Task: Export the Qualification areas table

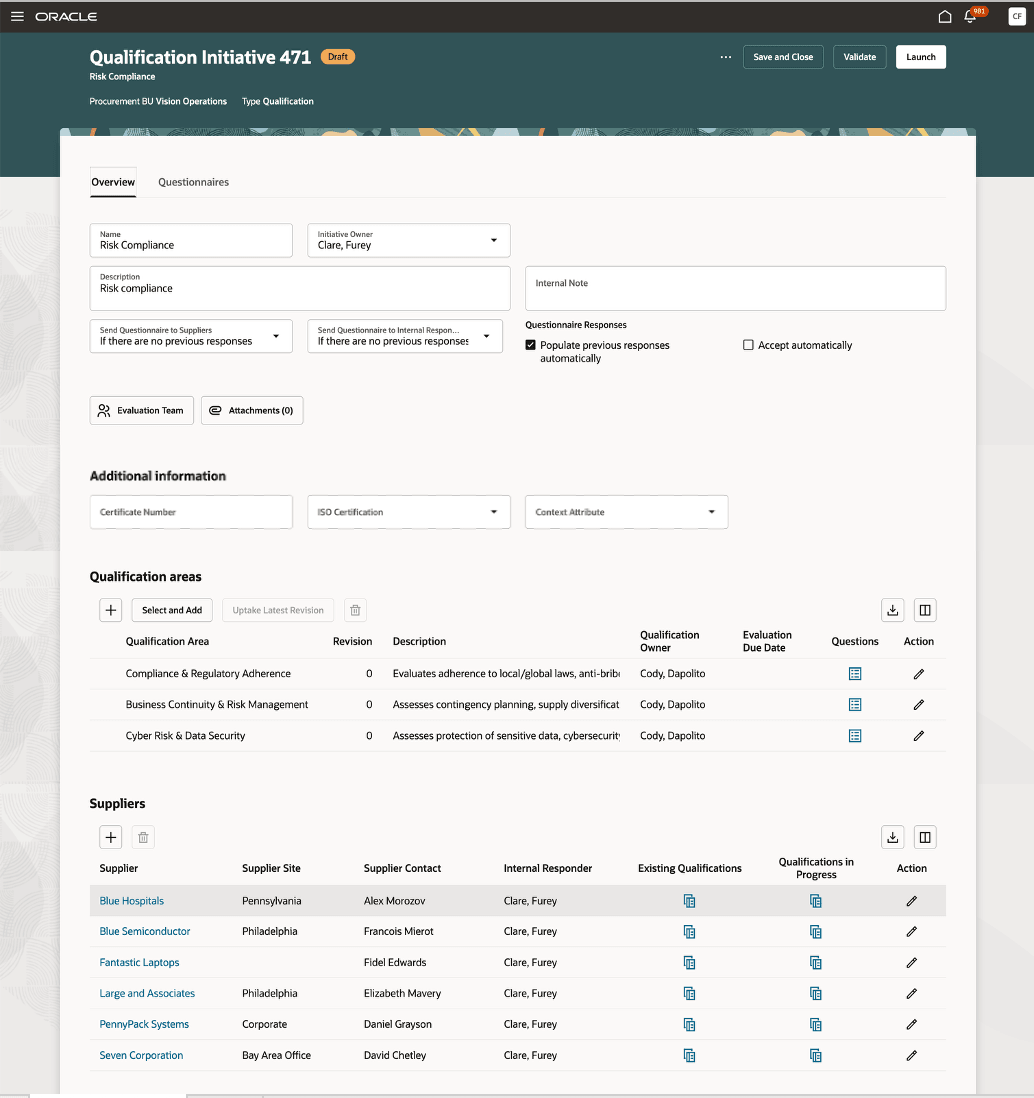Action: click(893, 610)
